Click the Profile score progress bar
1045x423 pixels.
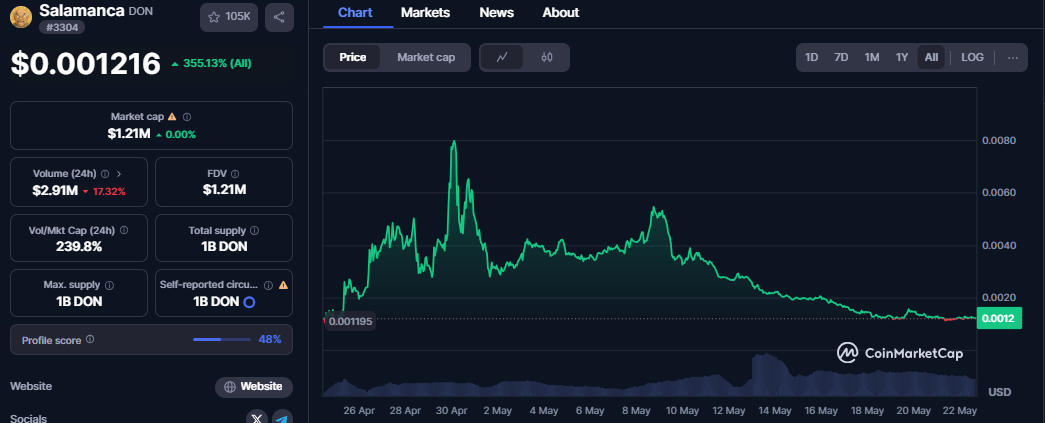tap(221, 340)
